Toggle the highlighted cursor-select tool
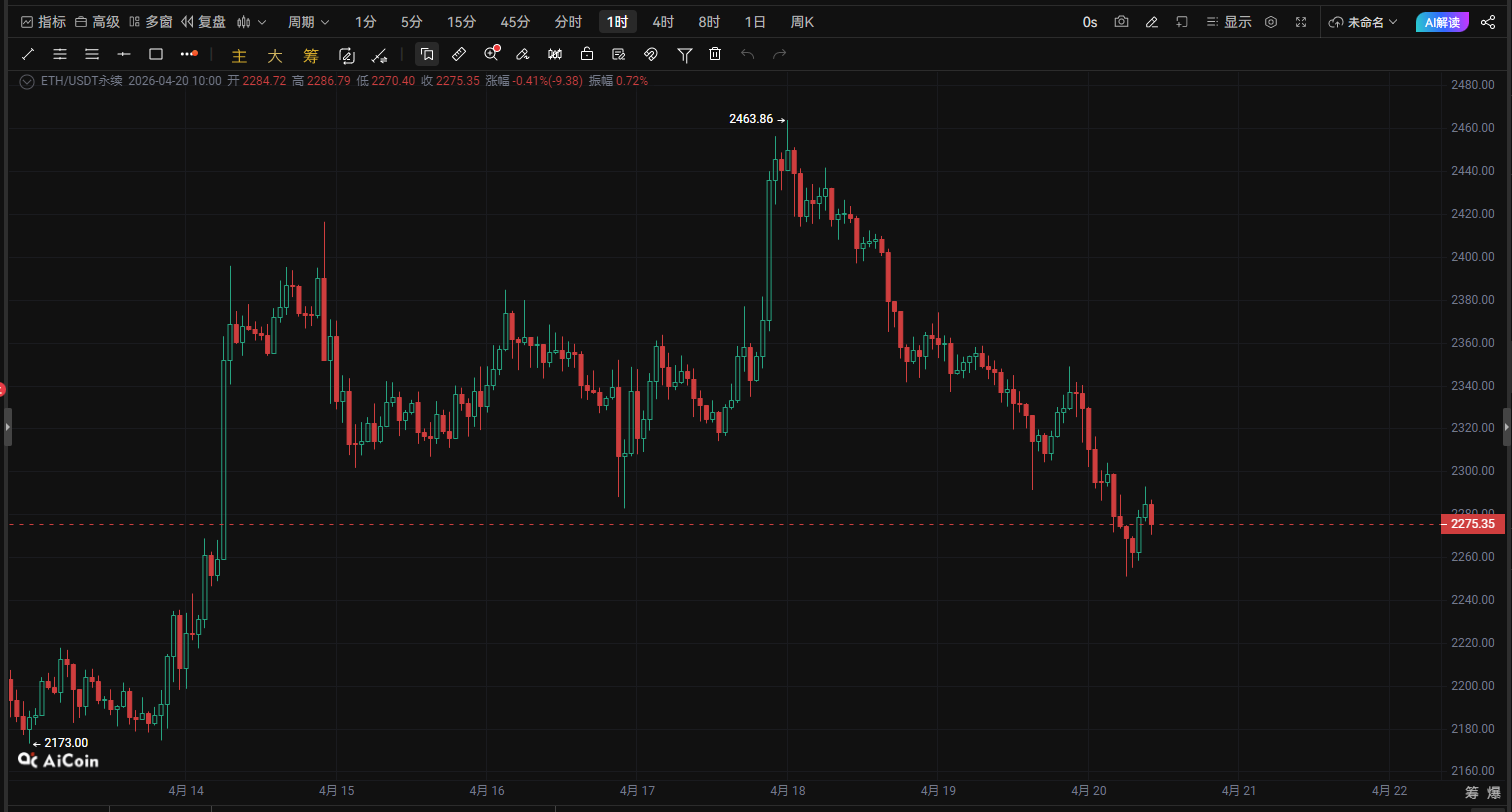1512x812 pixels. (427, 54)
